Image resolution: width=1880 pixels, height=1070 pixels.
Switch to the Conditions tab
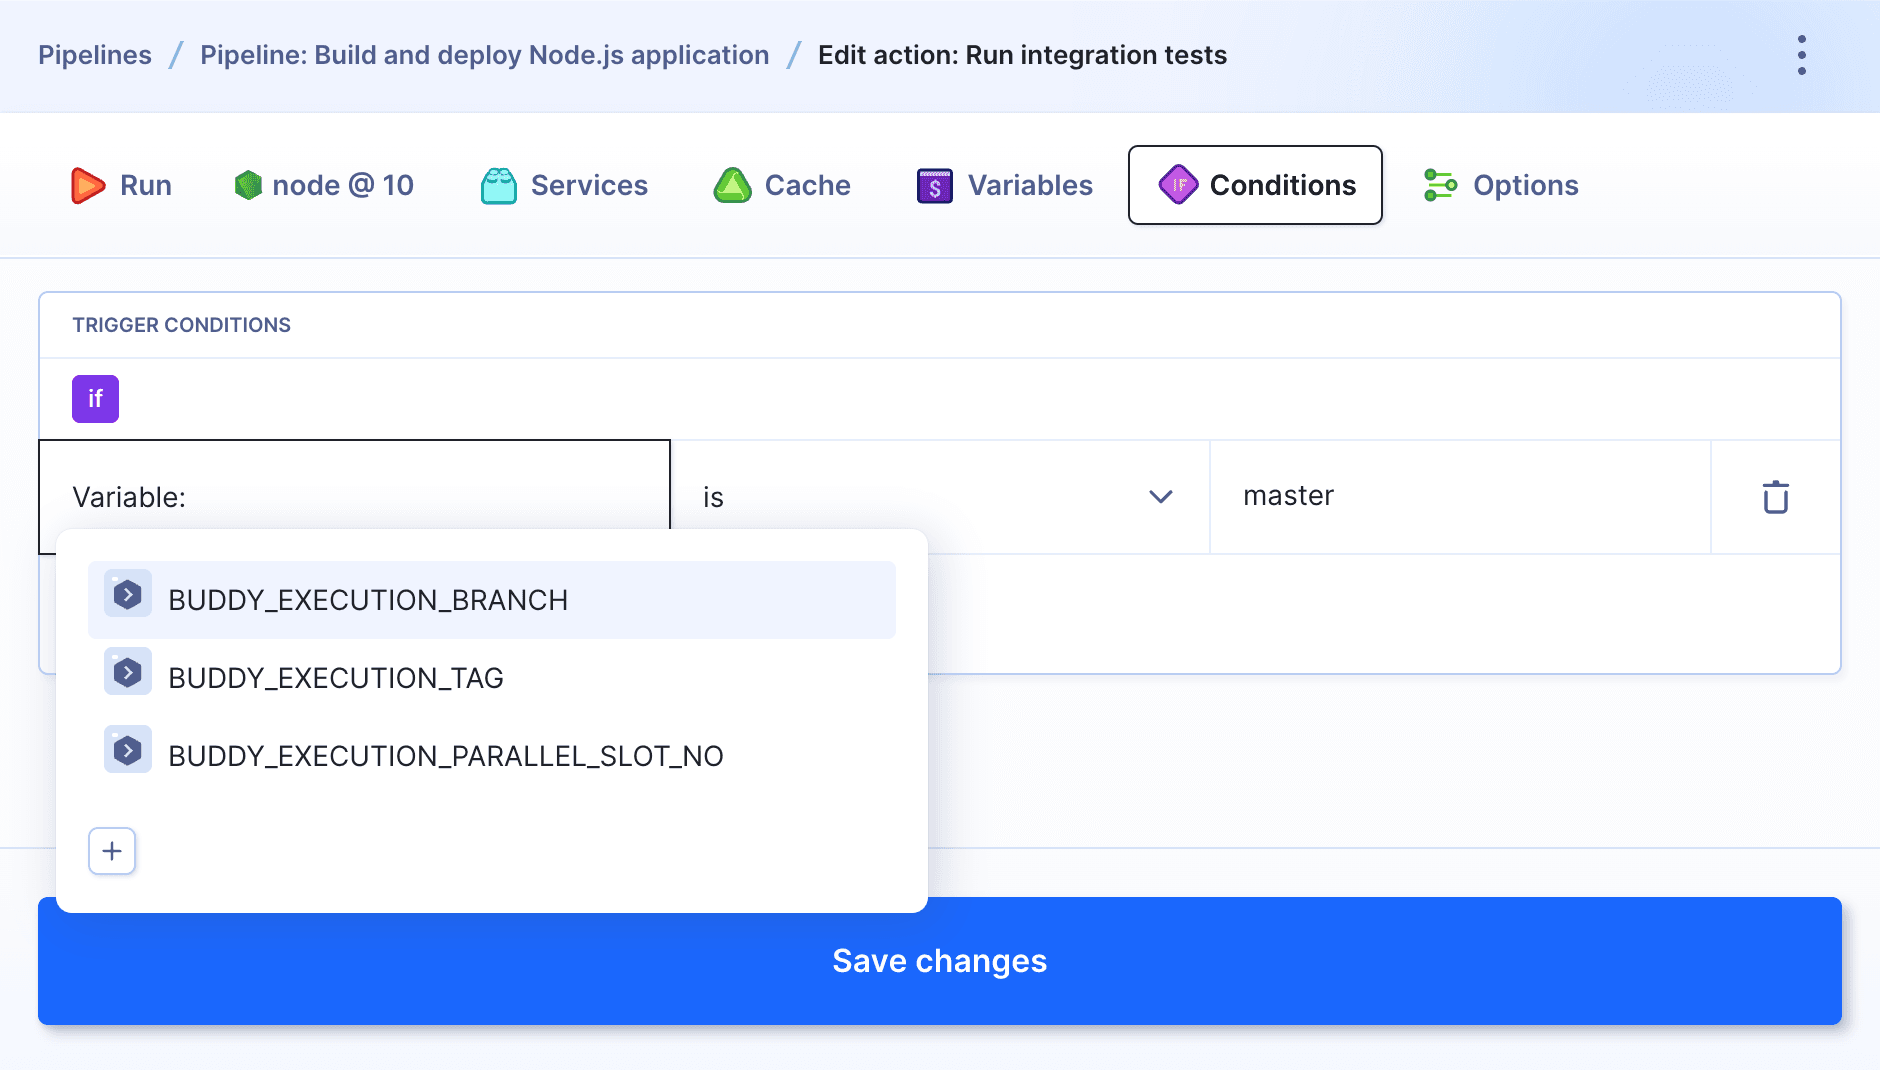(x=1255, y=185)
